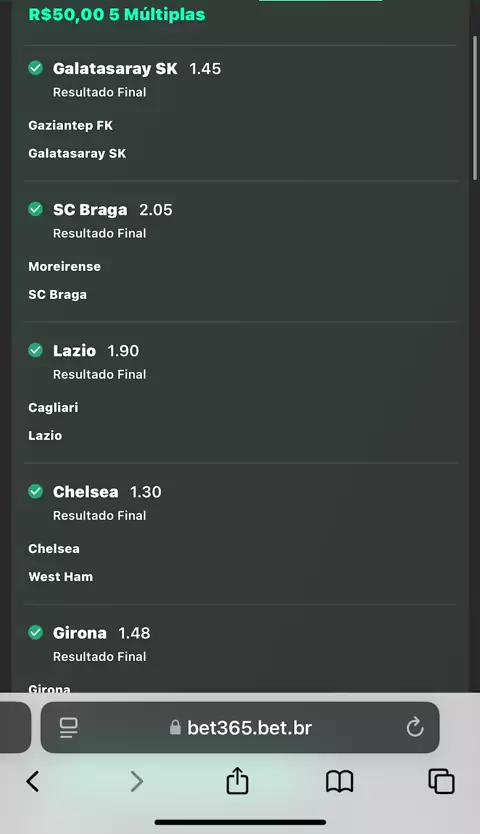
Task: Reload the page with the refresh icon
Action: 415,727
